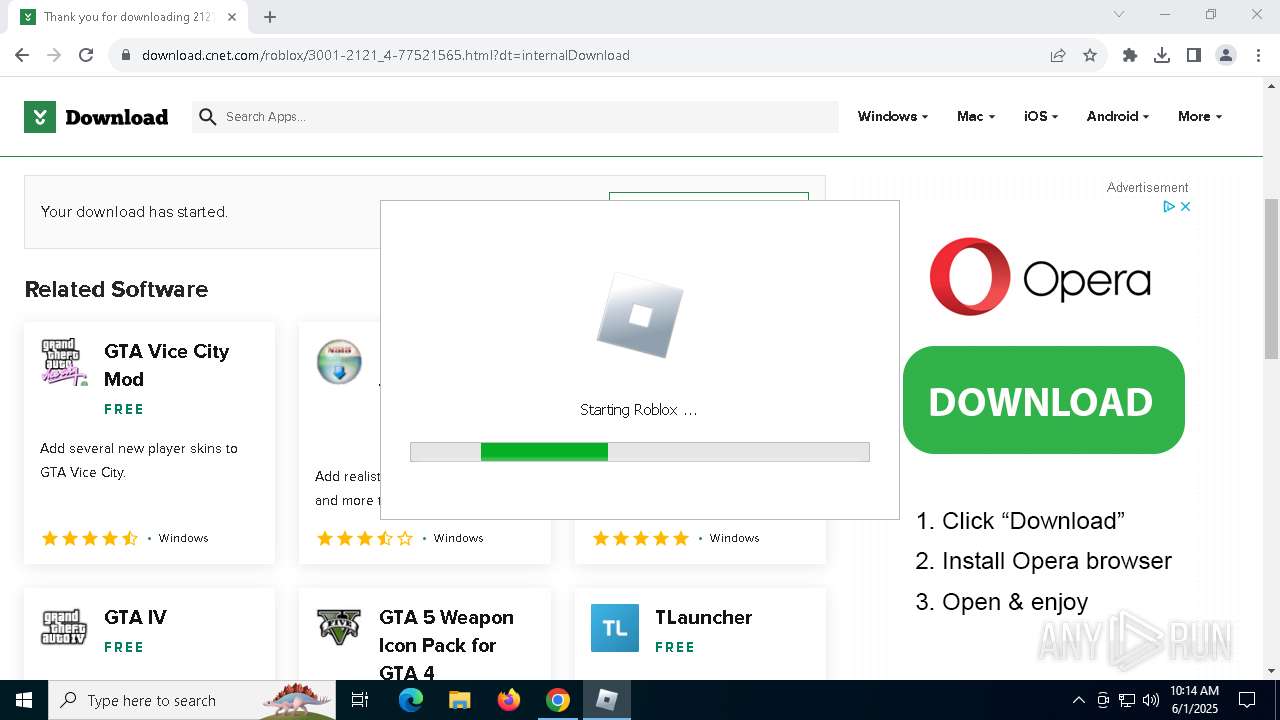Show hidden system tray icons
The width and height of the screenshot is (1280, 720).
tap(1078, 700)
